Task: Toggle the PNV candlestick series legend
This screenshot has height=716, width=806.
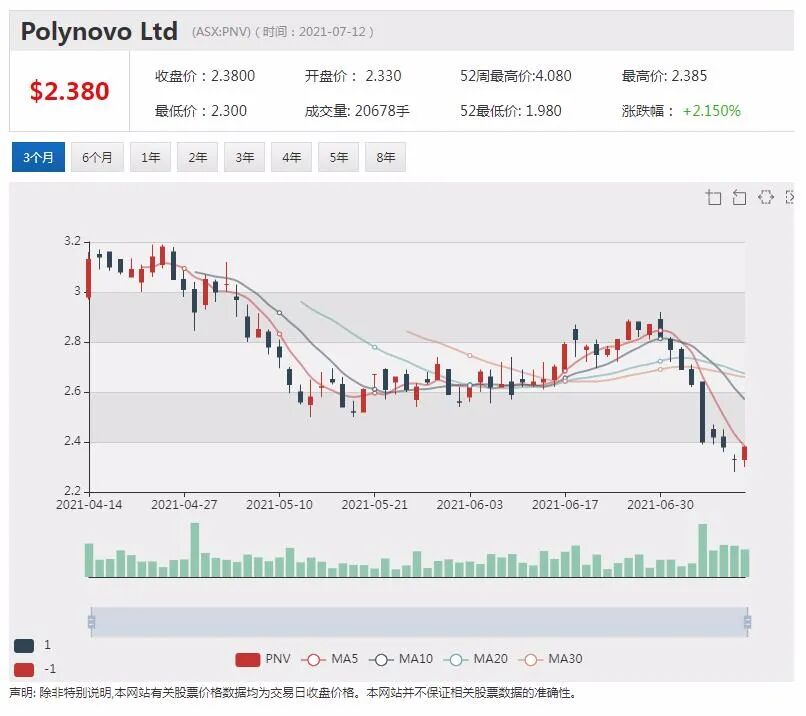Action: click(x=262, y=659)
